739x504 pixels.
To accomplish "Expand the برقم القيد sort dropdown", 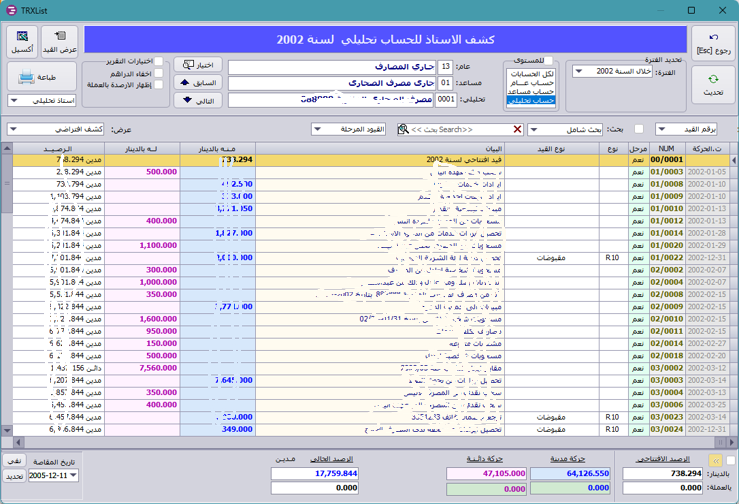I will click(661, 129).
